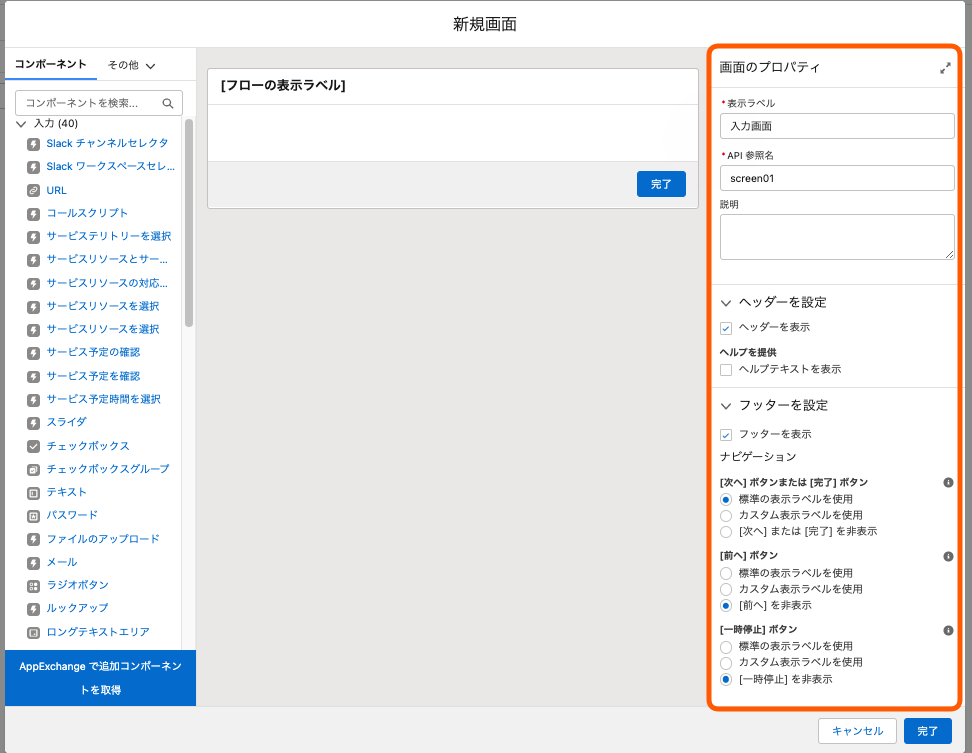Select 標準の表示ラベルを使用 under [前へ] ボタン
Image resolution: width=972 pixels, height=753 pixels.
726,573
